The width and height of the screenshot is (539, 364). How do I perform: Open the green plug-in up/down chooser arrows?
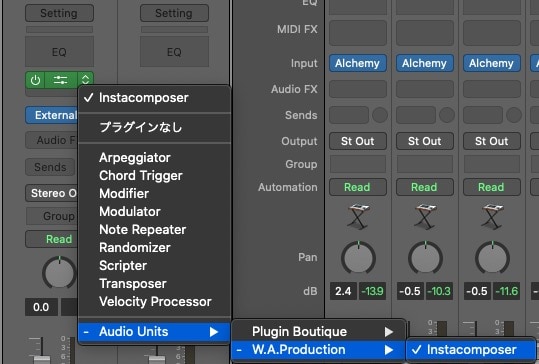pyautogui.click(x=85, y=80)
